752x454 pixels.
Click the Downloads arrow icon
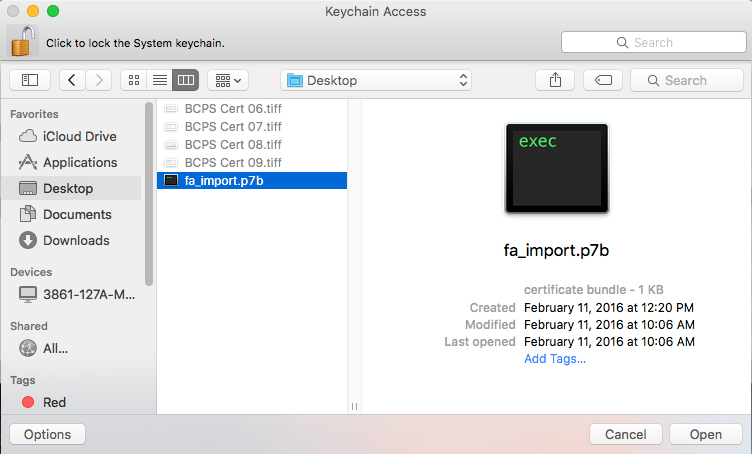pyautogui.click(x=28, y=240)
